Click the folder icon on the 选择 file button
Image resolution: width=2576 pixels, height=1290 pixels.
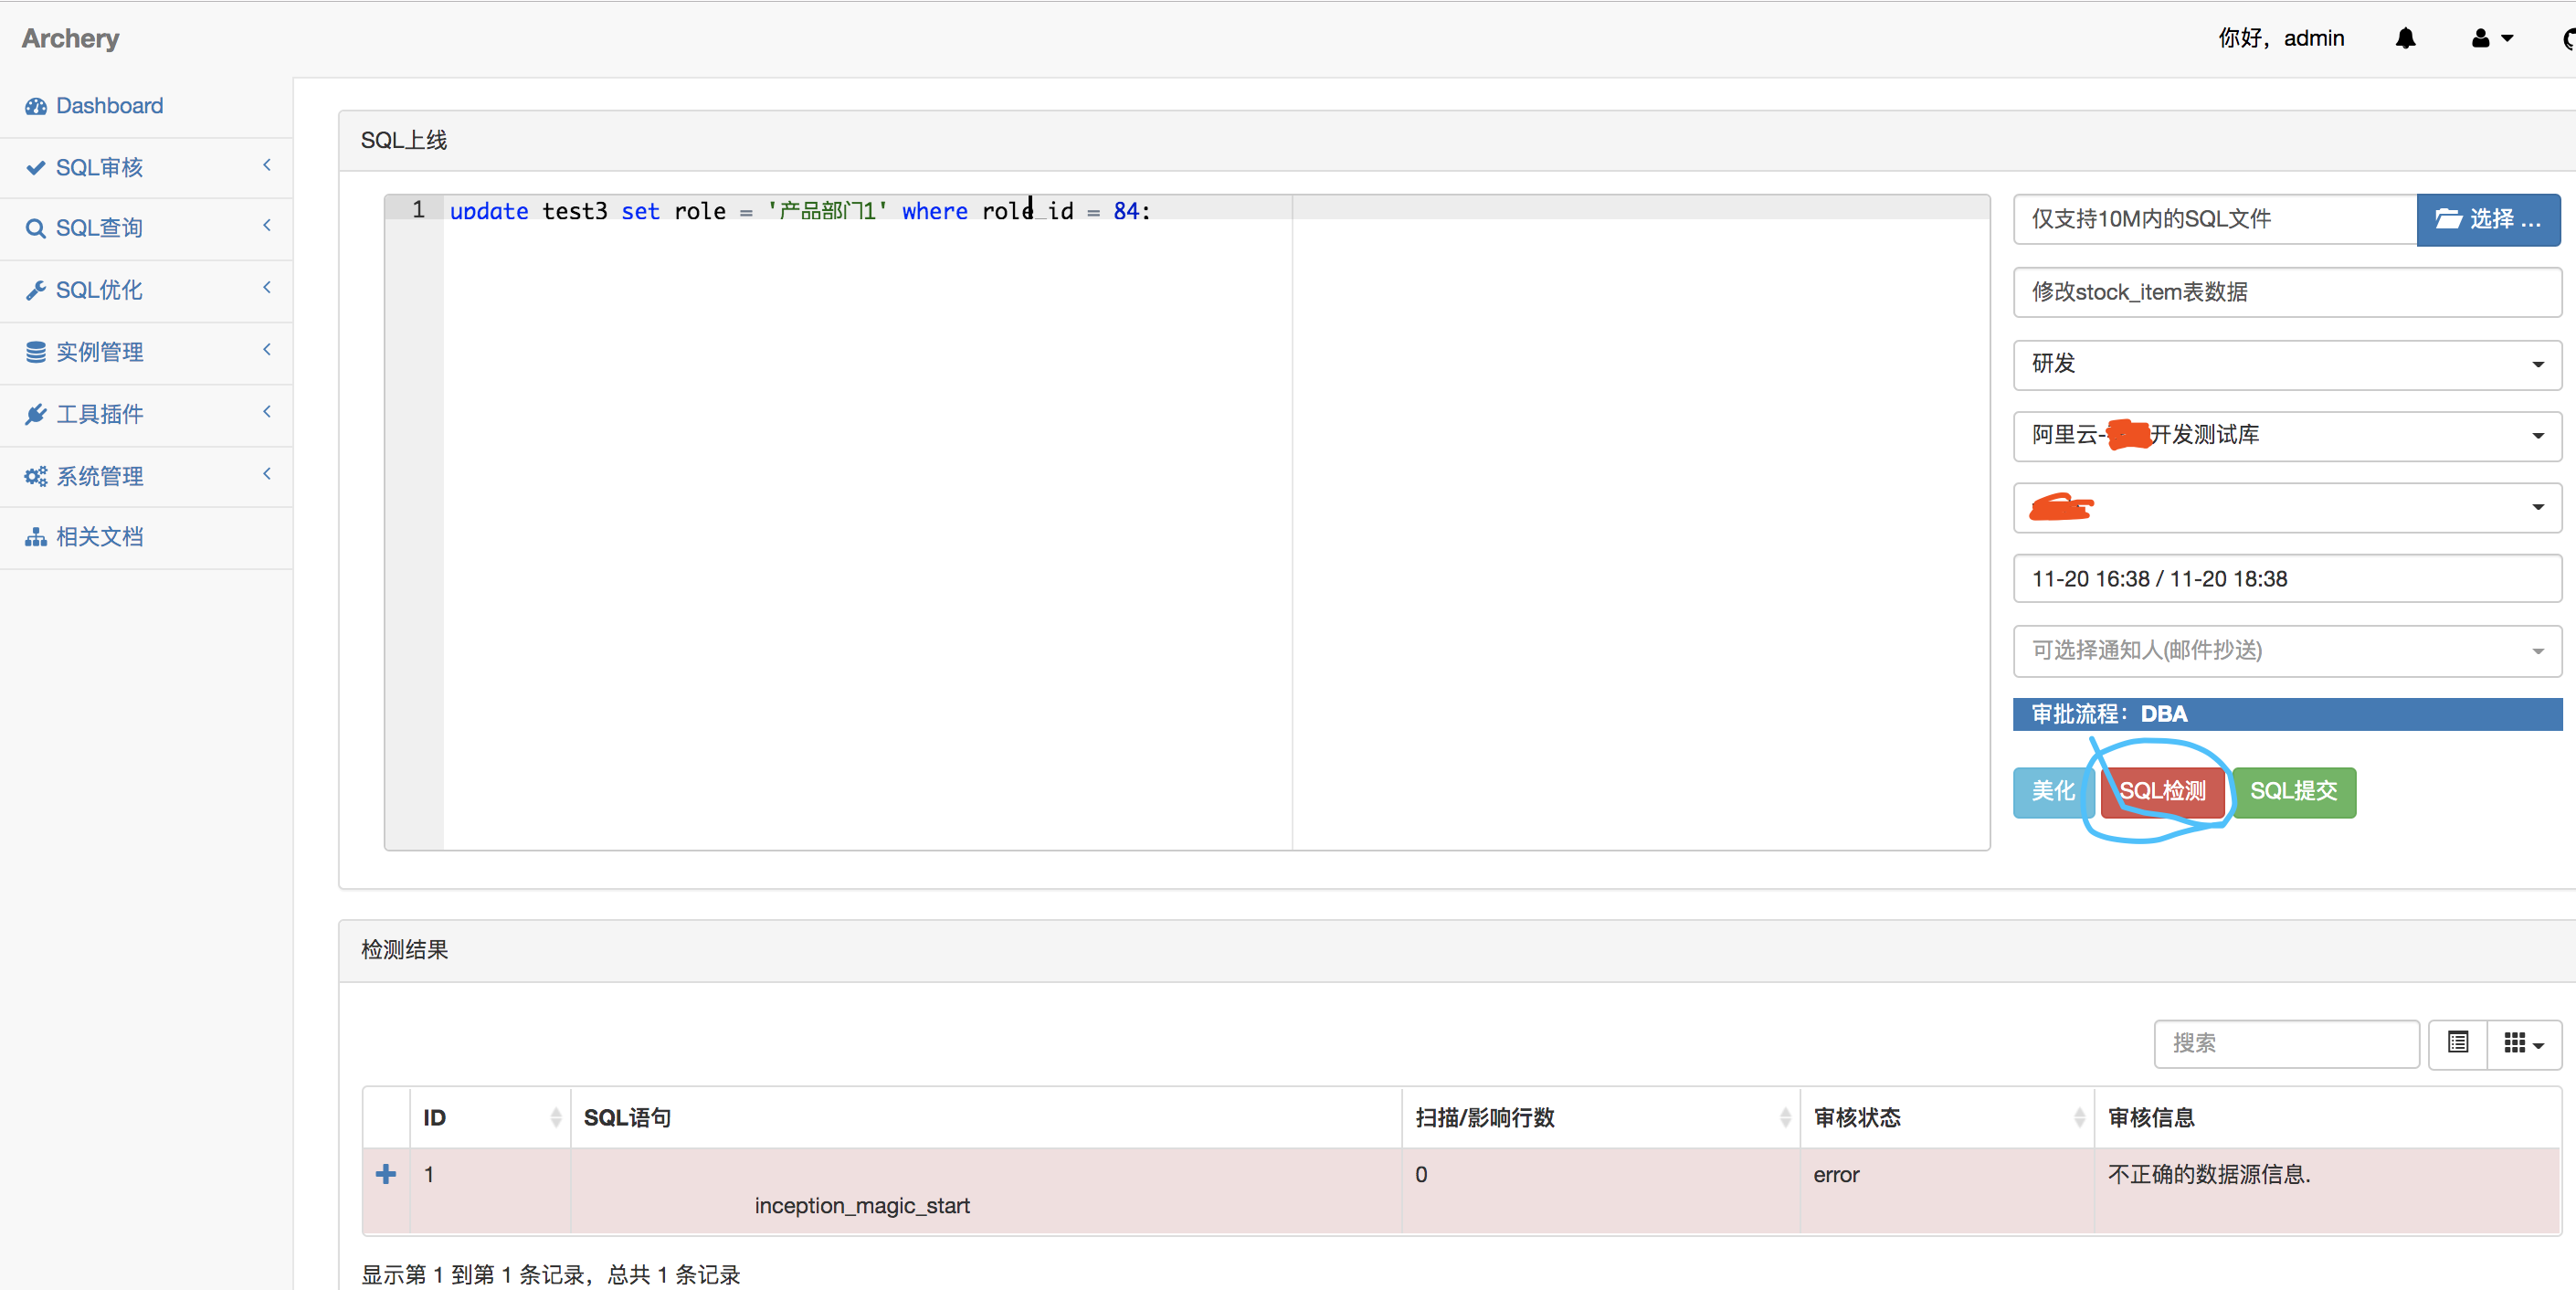coord(2450,219)
